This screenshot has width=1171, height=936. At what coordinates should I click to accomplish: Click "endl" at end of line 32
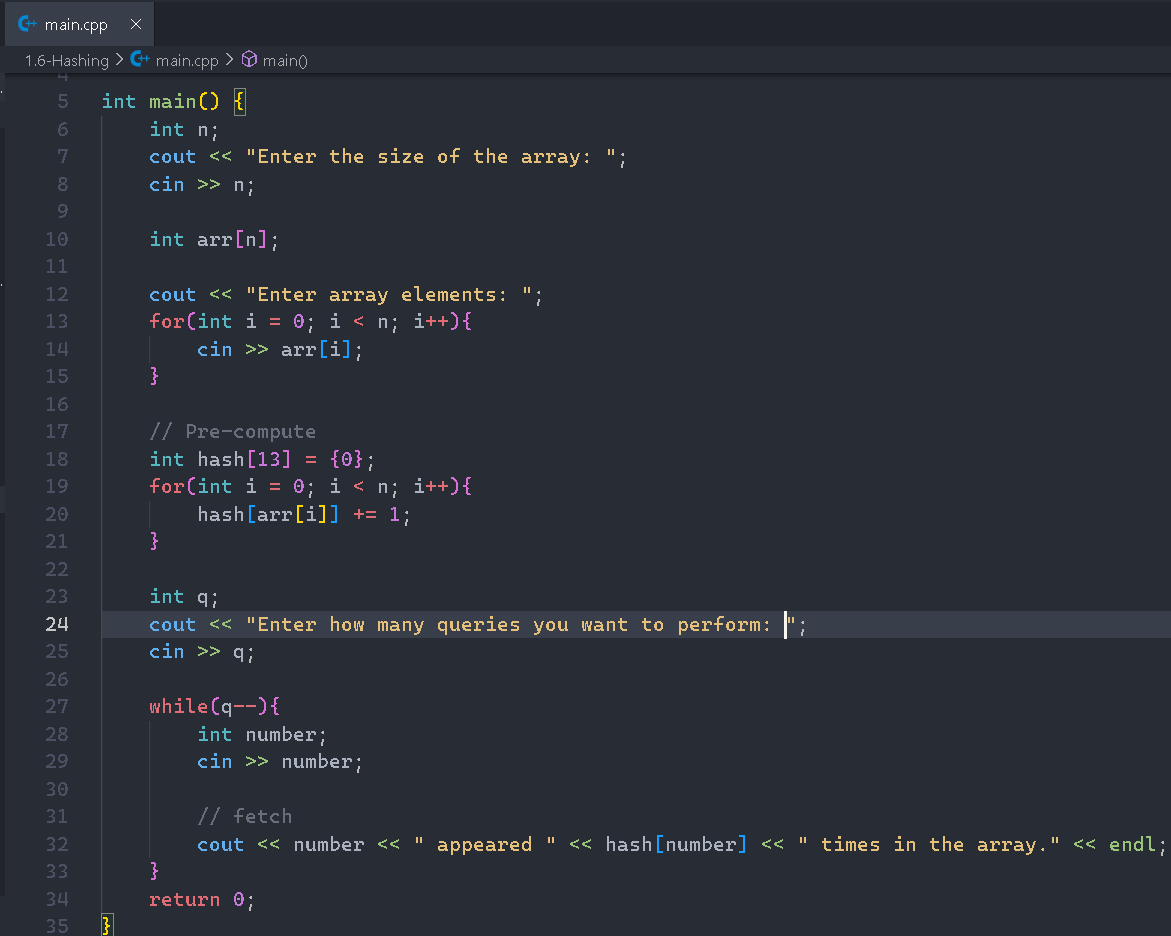1132,844
